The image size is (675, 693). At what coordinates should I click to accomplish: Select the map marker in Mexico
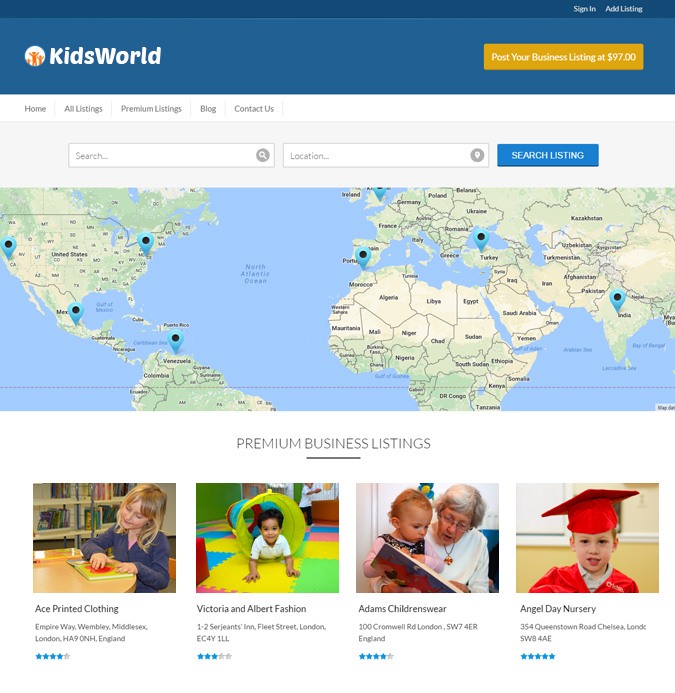point(76,313)
